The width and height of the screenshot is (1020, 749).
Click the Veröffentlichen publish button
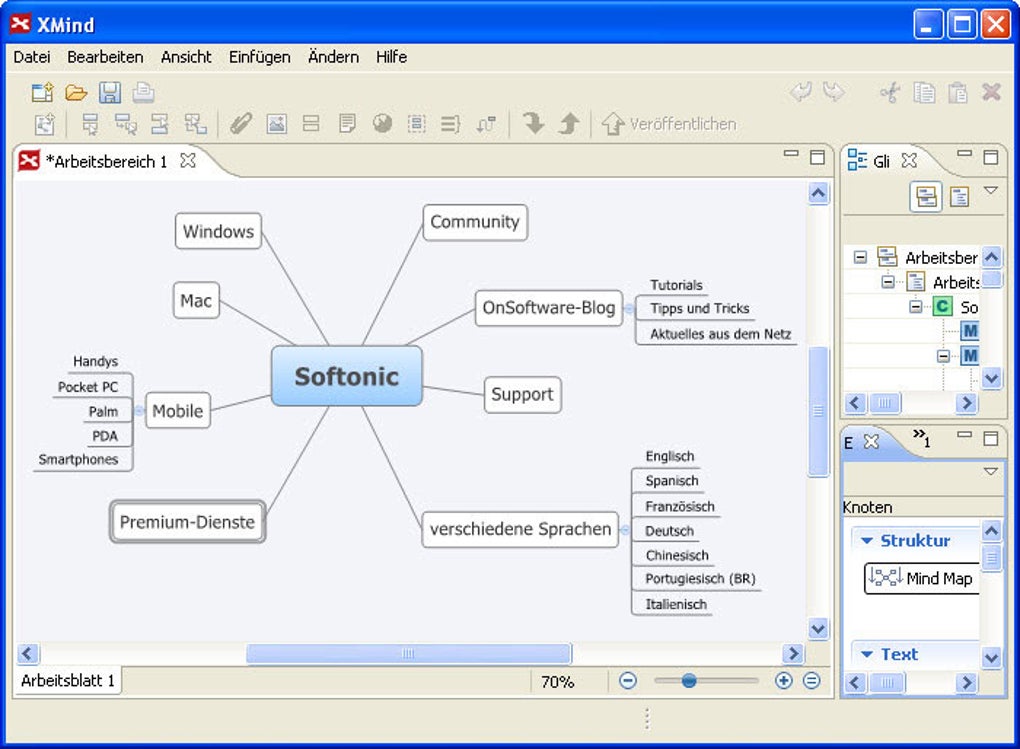click(x=669, y=124)
